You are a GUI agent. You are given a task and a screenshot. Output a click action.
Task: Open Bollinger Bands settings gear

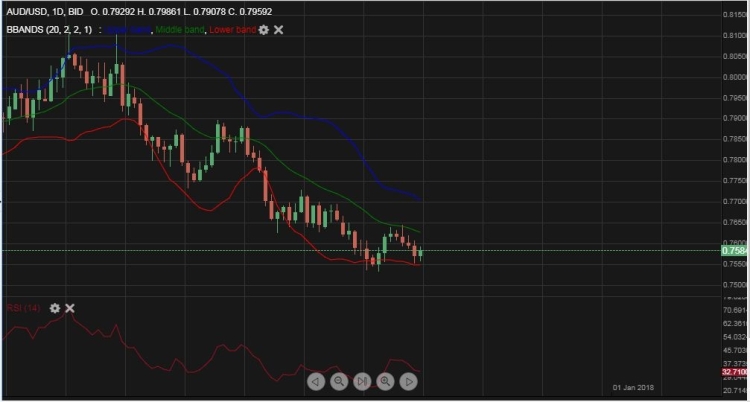264,30
